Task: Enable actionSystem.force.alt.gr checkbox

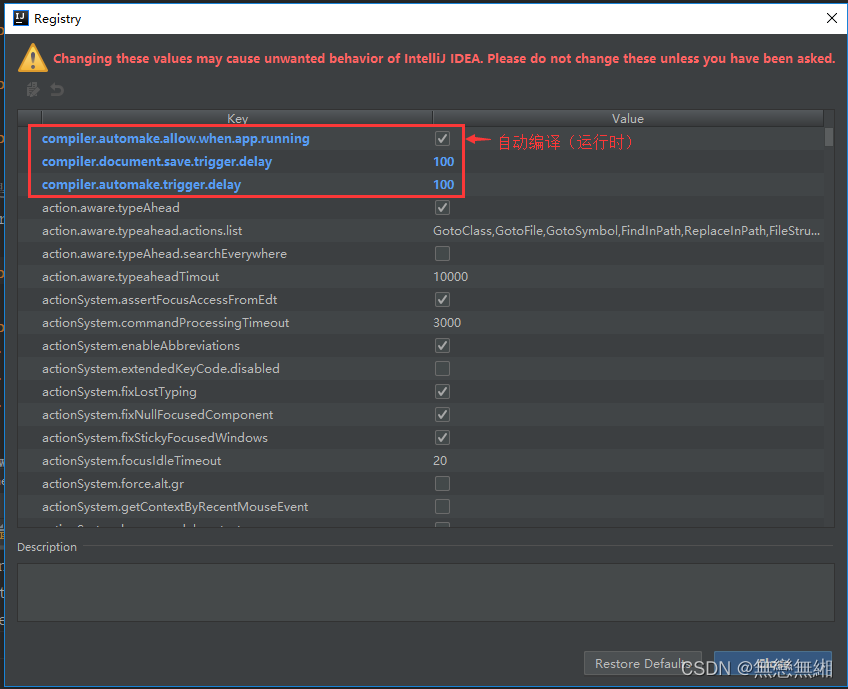Action: (x=442, y=483)
